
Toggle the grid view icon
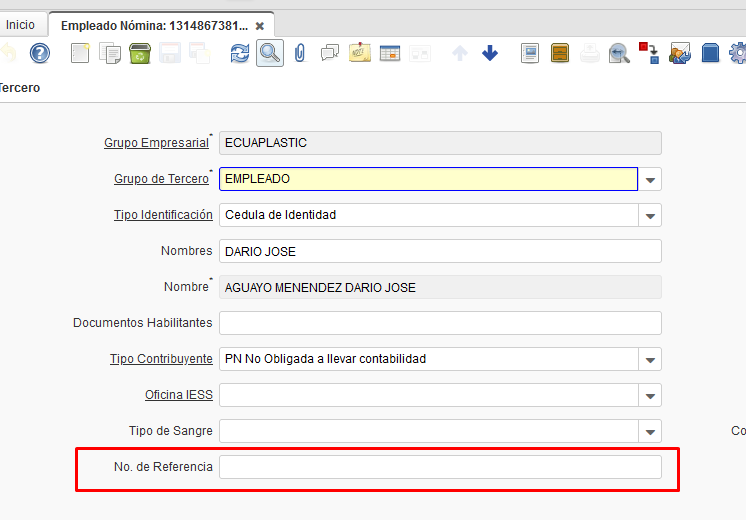click(390, 53)
